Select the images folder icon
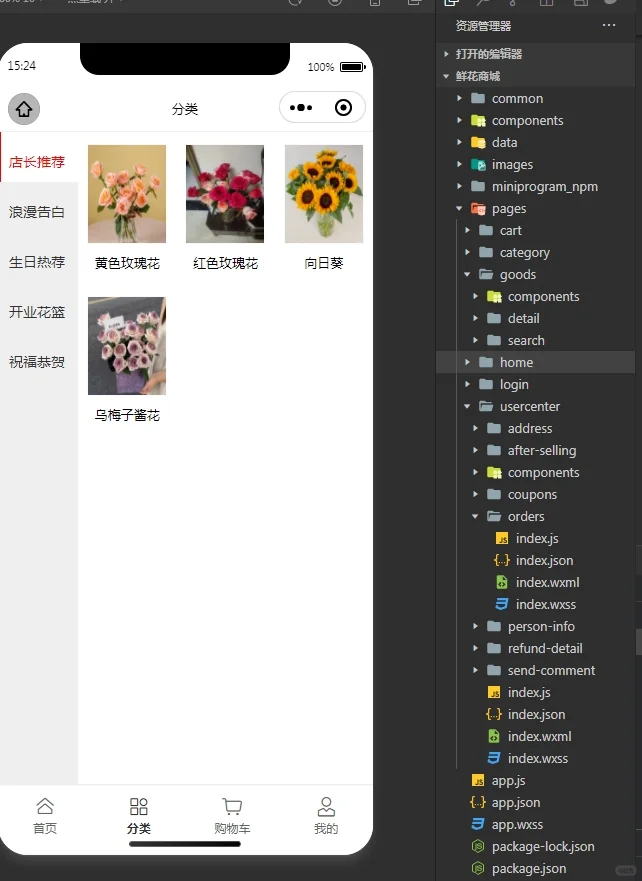This screenshot has width=642, height=881. point(478,165)
